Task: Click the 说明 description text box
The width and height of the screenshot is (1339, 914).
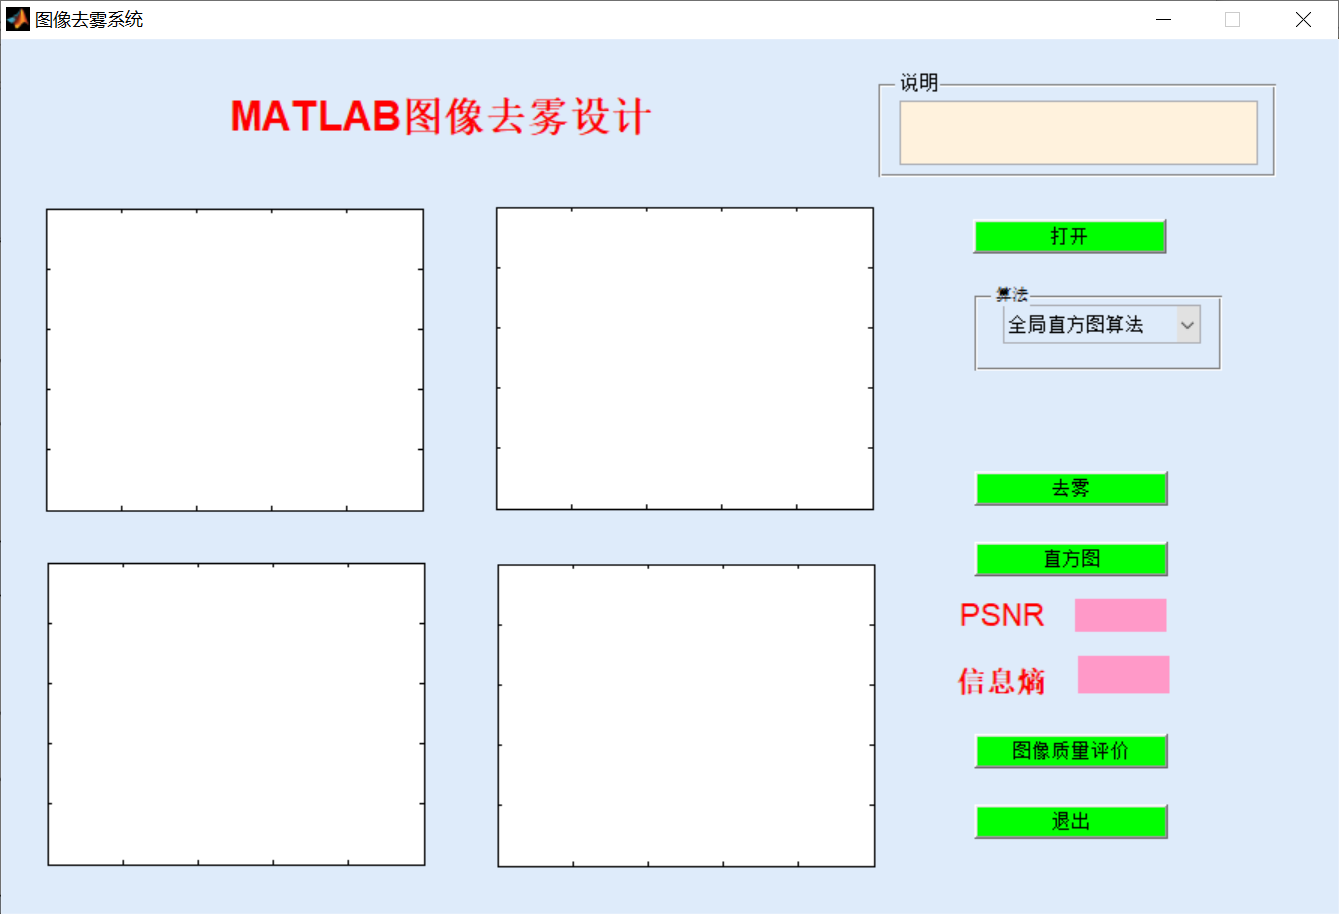Action: 1078,132
